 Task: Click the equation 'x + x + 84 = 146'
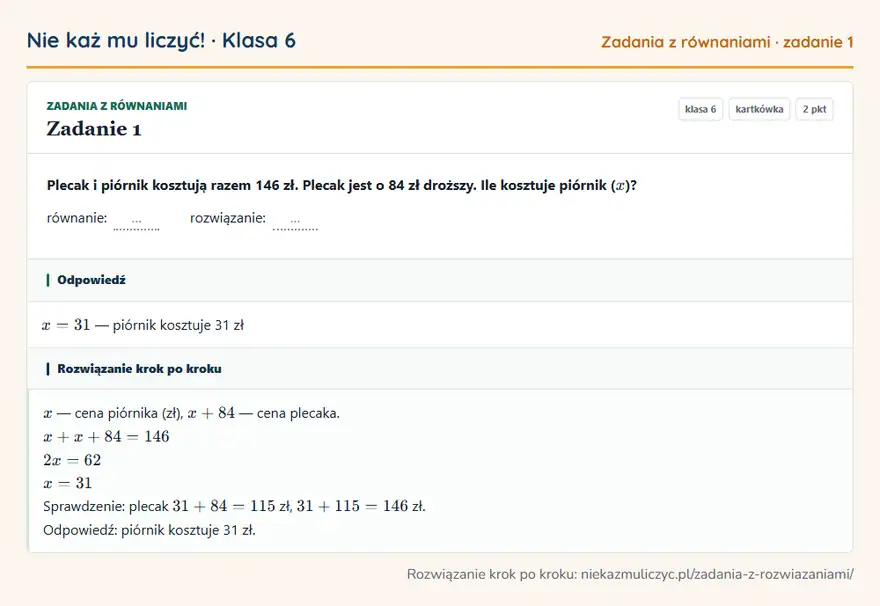click(x=106, y=437)
